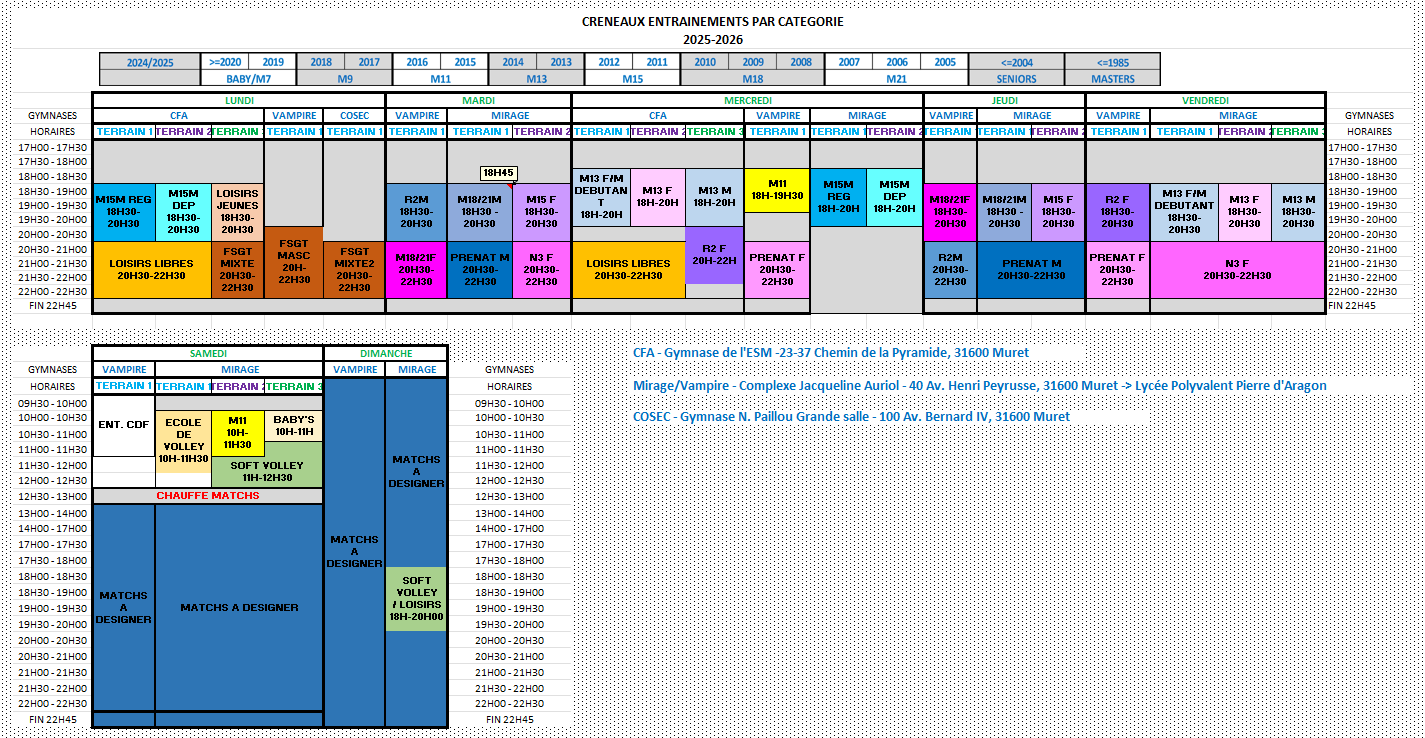Select the LOISIRS JEUNES Monday slot
The height and width of the screenshot is (738, 1425).
(237, 211)
